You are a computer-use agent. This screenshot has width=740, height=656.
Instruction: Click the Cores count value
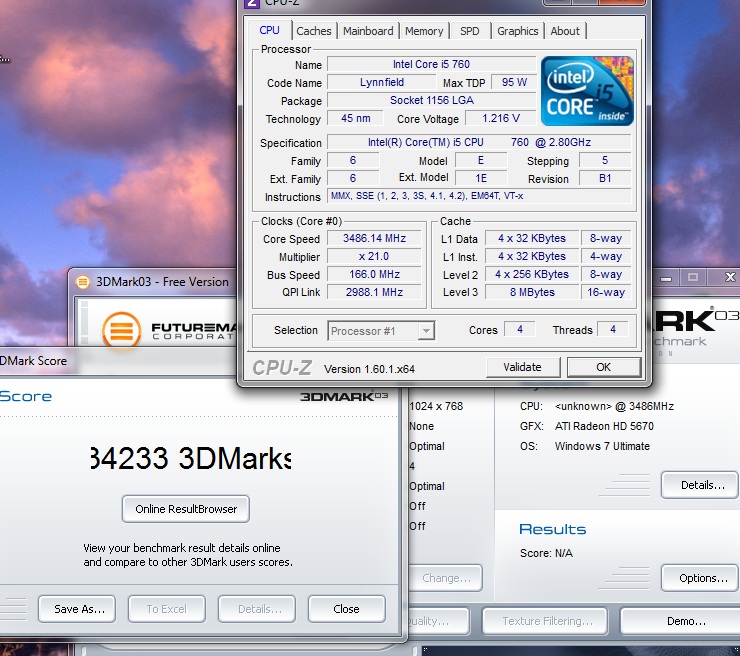[x=520, y=329]
